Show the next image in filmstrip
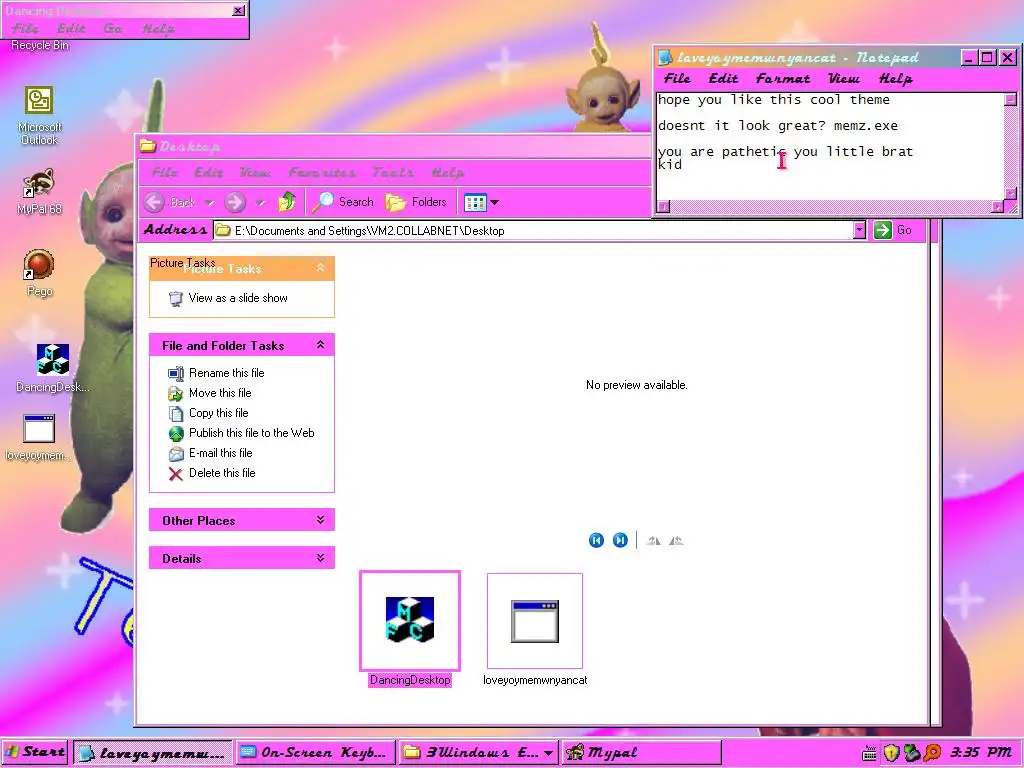The image size is (1024, 768). tap(620, 540)
